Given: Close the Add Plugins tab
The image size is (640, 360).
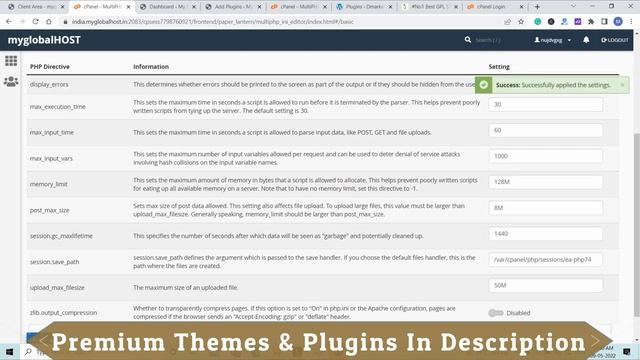Looking at the screenshot, I should (x=259, y=7).
